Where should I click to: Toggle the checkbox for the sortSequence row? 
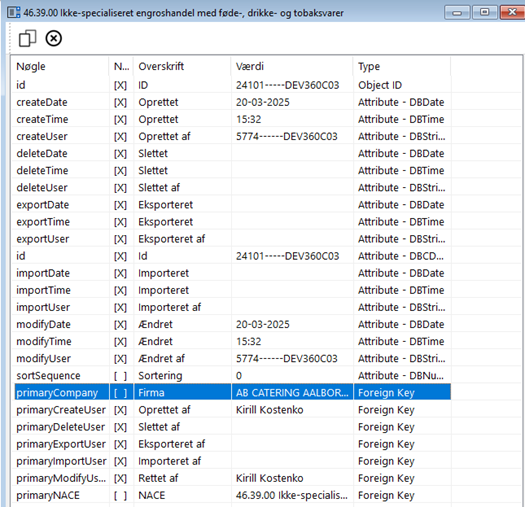pyautogui.click(x=120, y=376)
